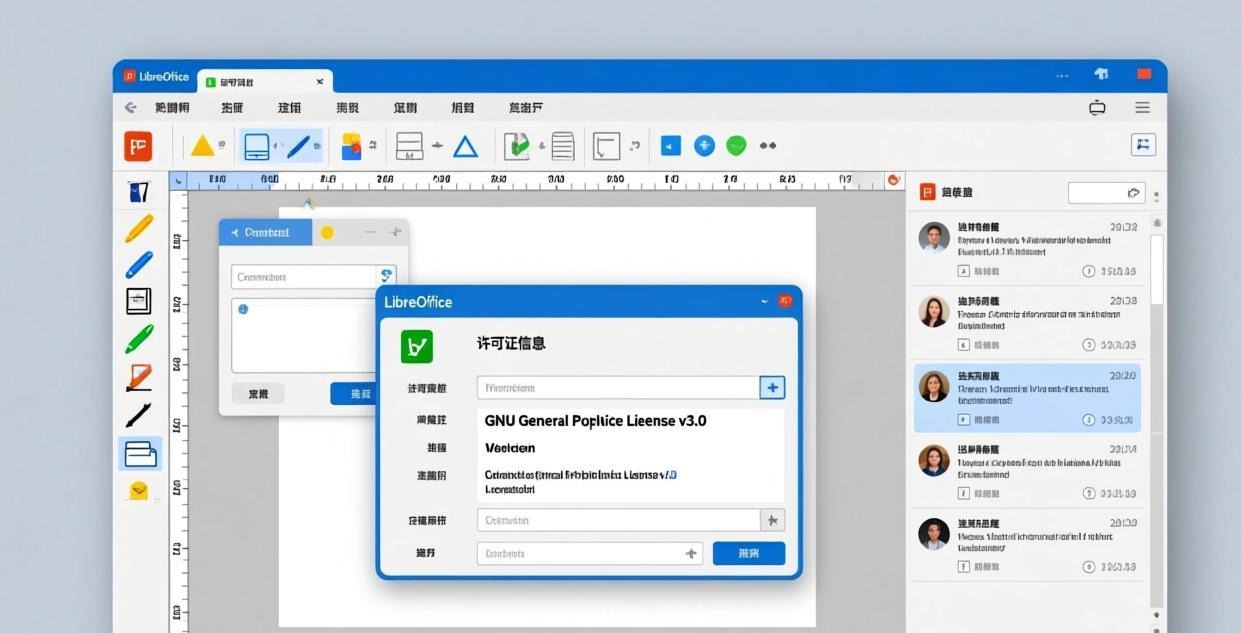Click the orange icon in the comments panel header
1241x633 pixels.
(928, 192)
